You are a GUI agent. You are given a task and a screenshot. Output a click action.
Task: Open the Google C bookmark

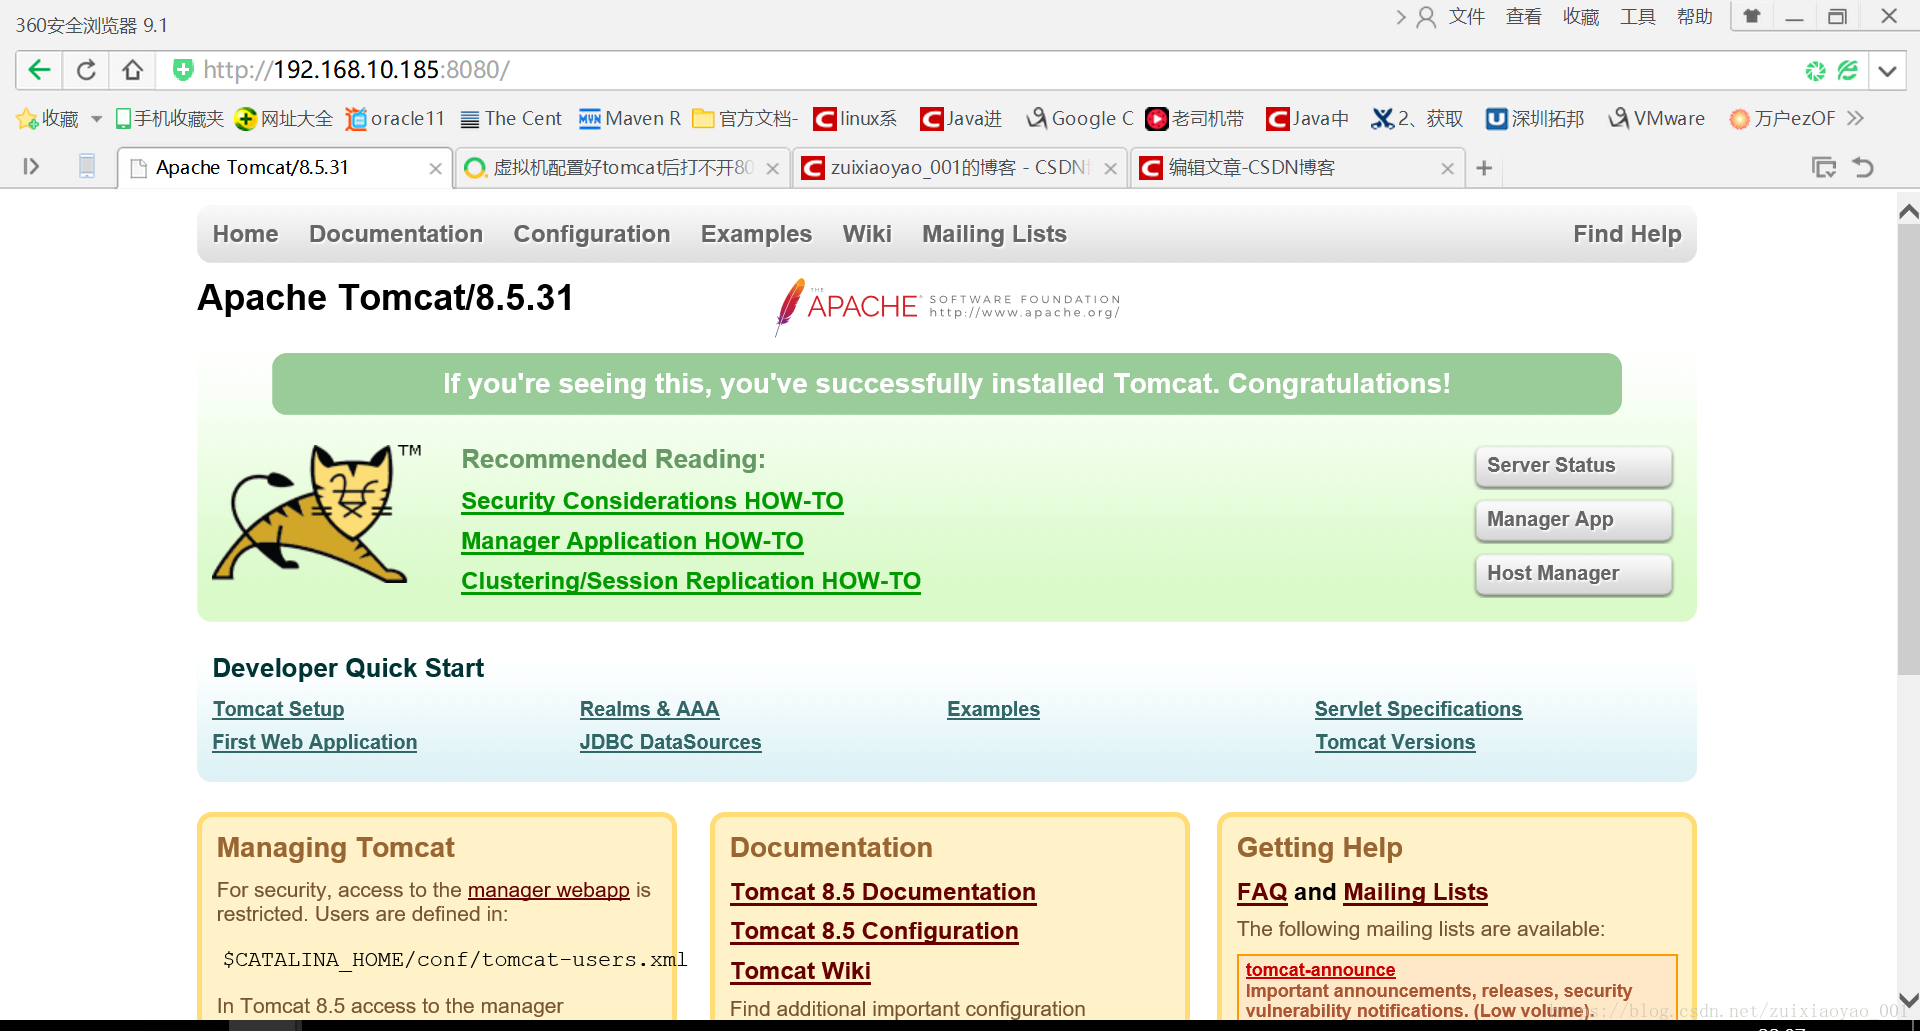tap(1080, 119)
